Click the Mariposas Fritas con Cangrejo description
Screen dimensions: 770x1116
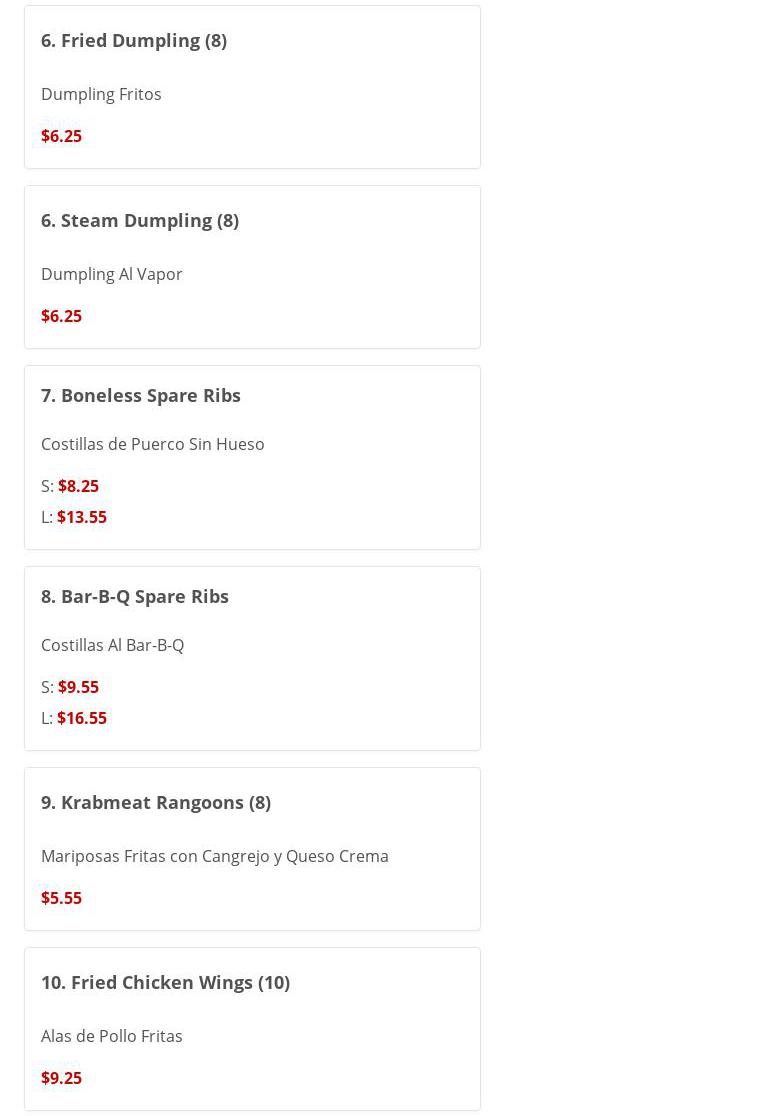[215, 856]
